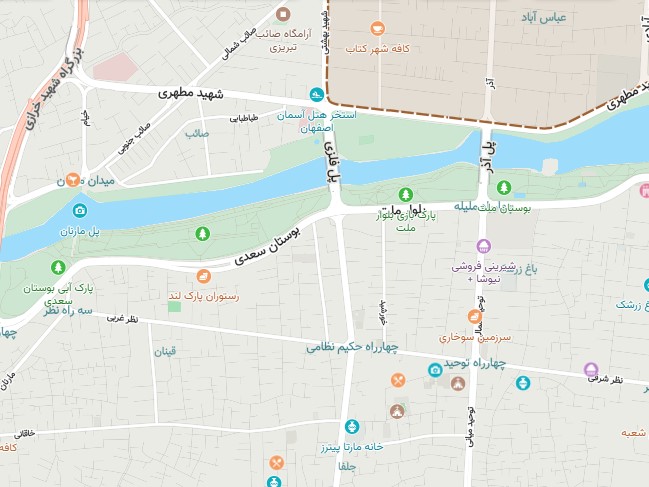Select the شهید مطهری street label
Image resolution: width=649 pixels, height=487 pixels.
191,94
